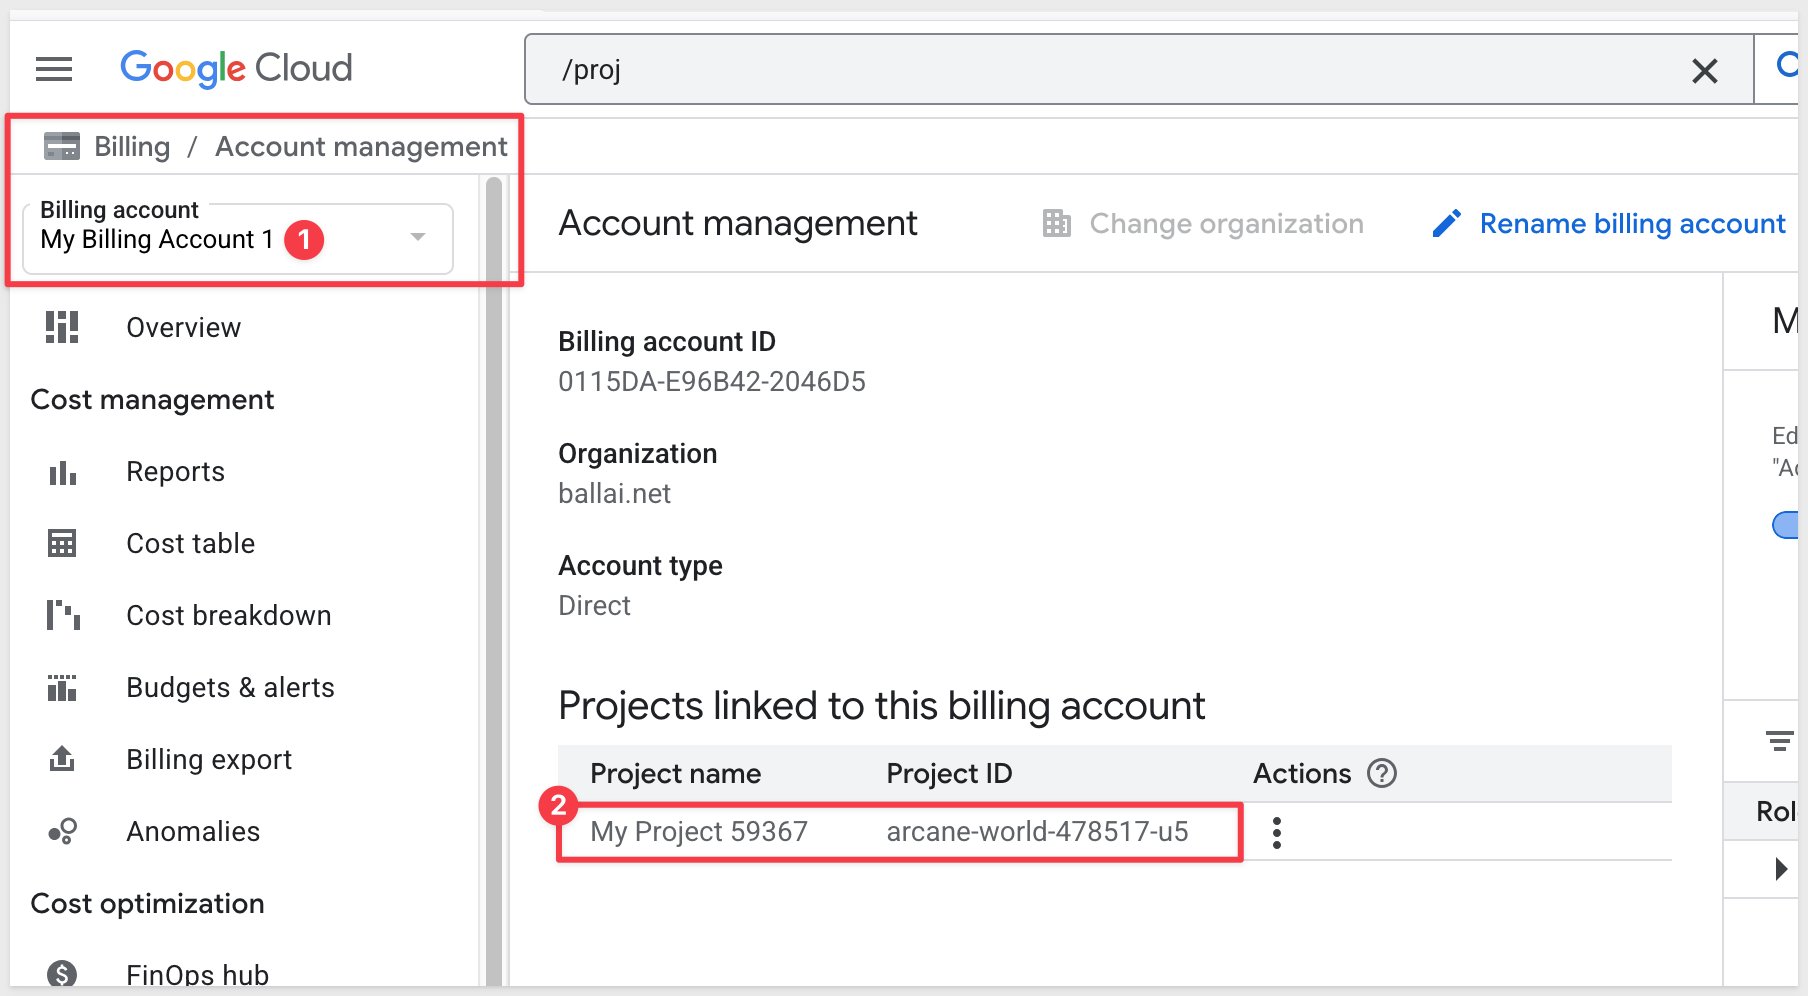
Task: Open Budgets & alerts
Action: [x=230, y=688]
